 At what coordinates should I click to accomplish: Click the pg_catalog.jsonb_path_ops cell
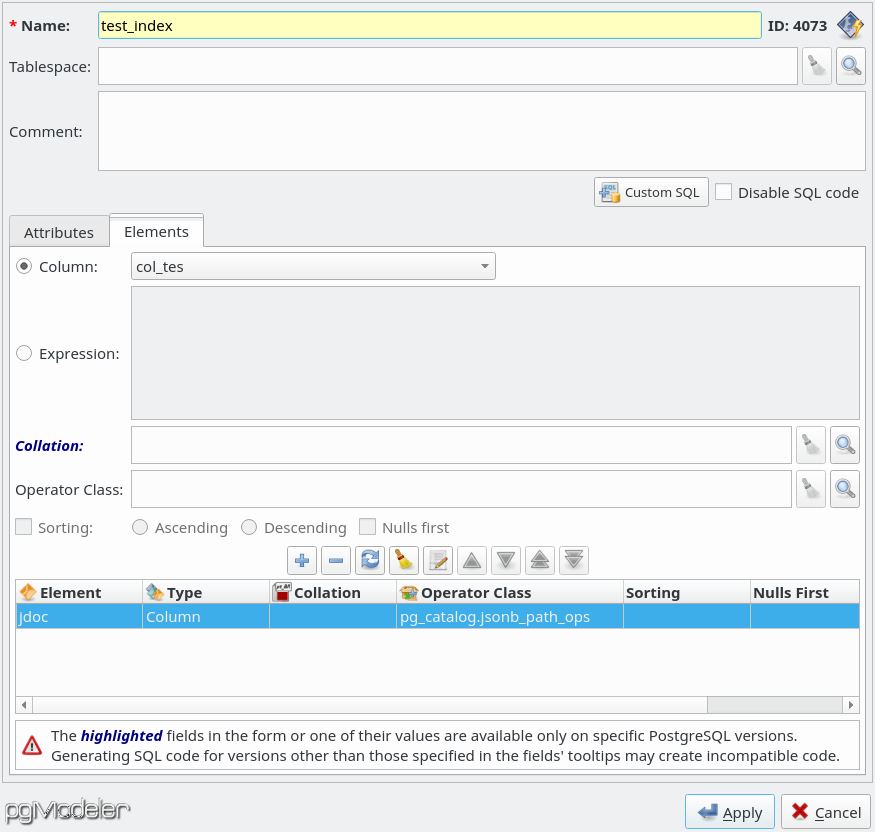click(510, 617)
